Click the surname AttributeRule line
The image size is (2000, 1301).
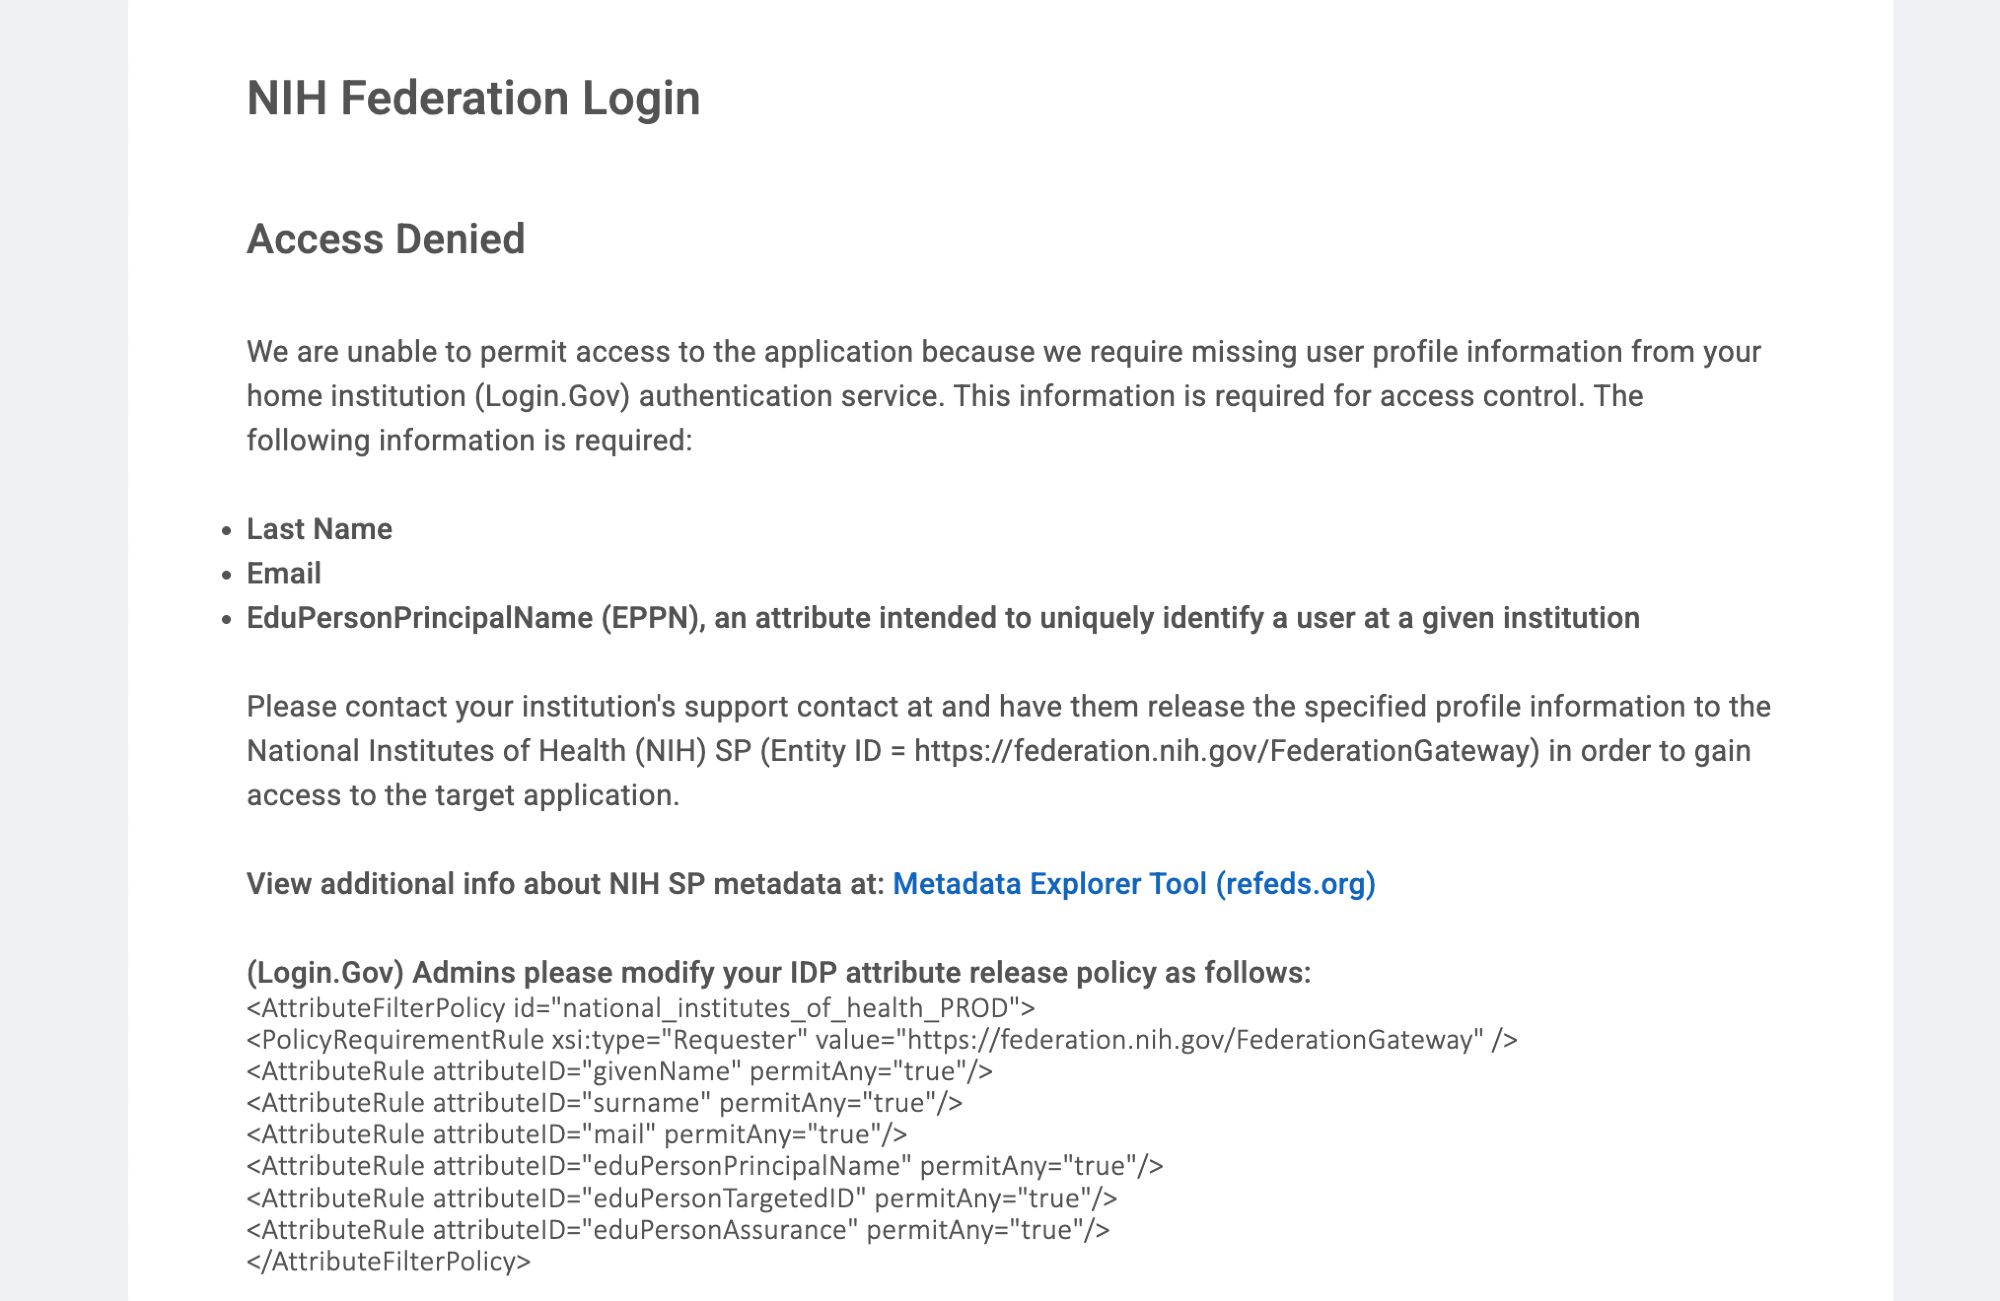(604, 1103)
